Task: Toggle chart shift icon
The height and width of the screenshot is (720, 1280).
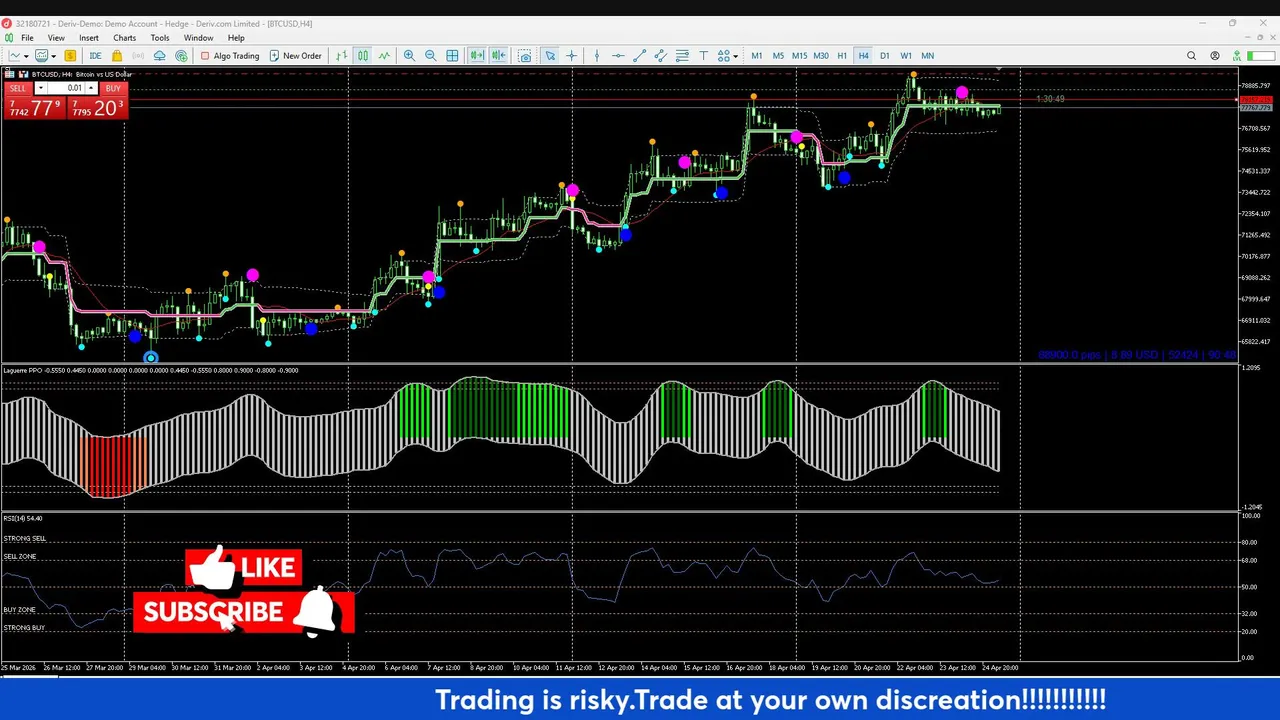Action: (498, 56)
